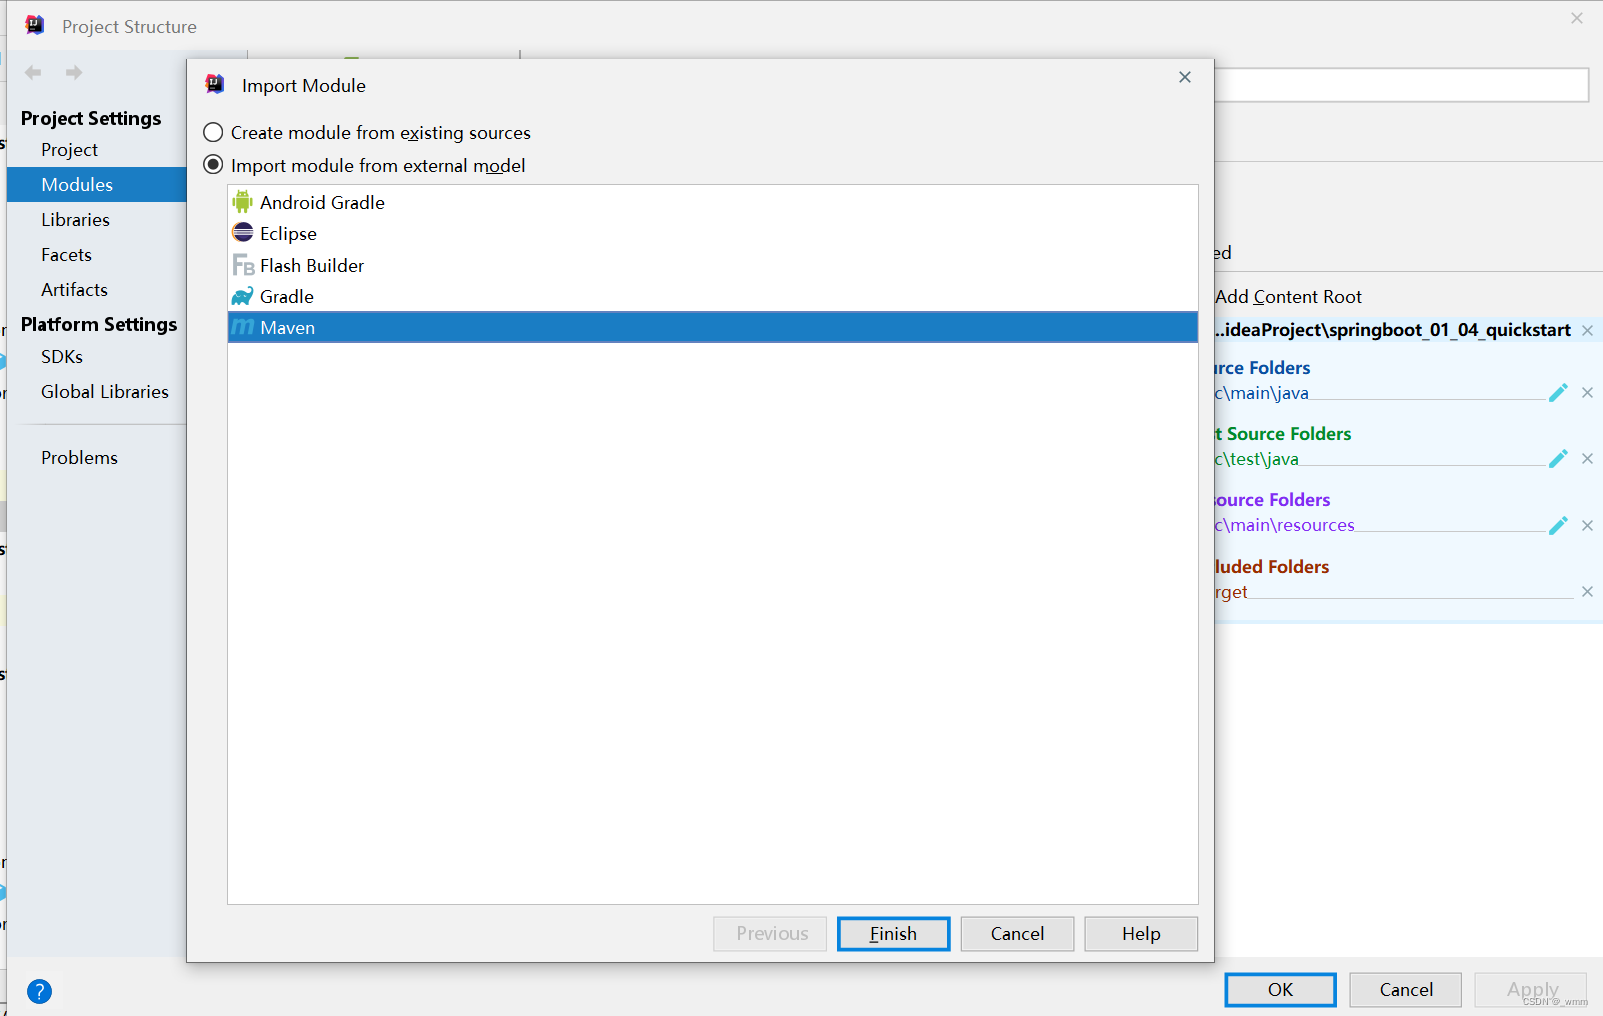Open the Artifacts settings section
This screenshot has height=1016, width=1603.
pyautogui.click(x=74, y=289)
